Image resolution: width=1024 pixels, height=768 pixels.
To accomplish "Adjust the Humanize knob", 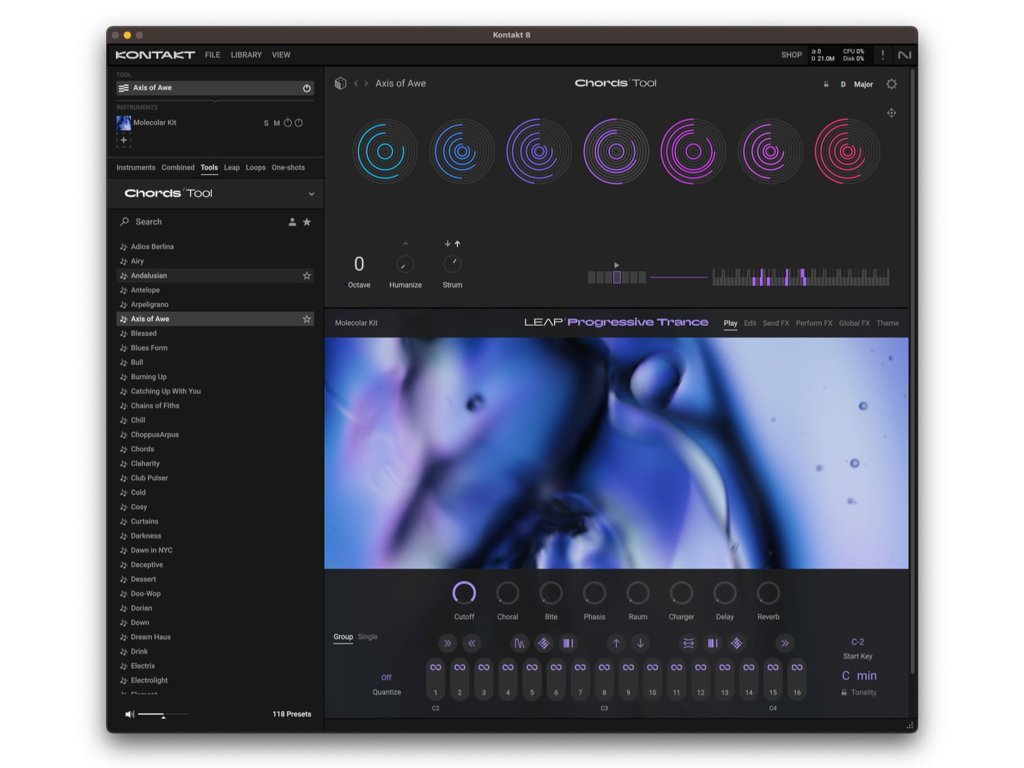I will click(x=405, y=264).
